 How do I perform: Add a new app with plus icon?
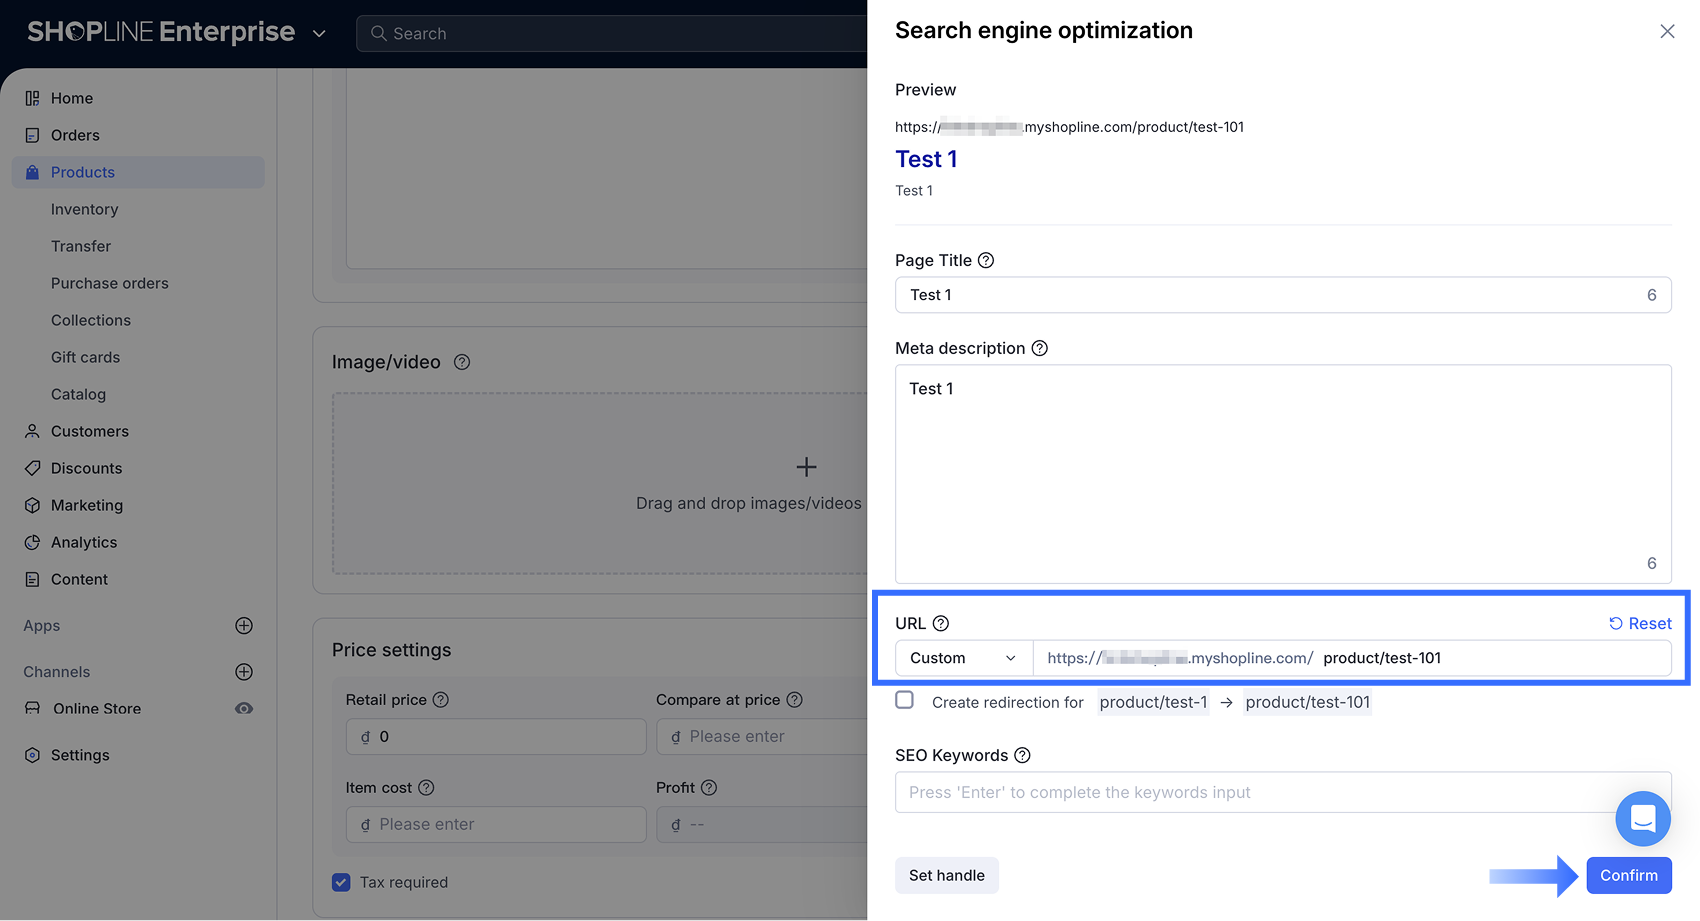coord(244,626)
